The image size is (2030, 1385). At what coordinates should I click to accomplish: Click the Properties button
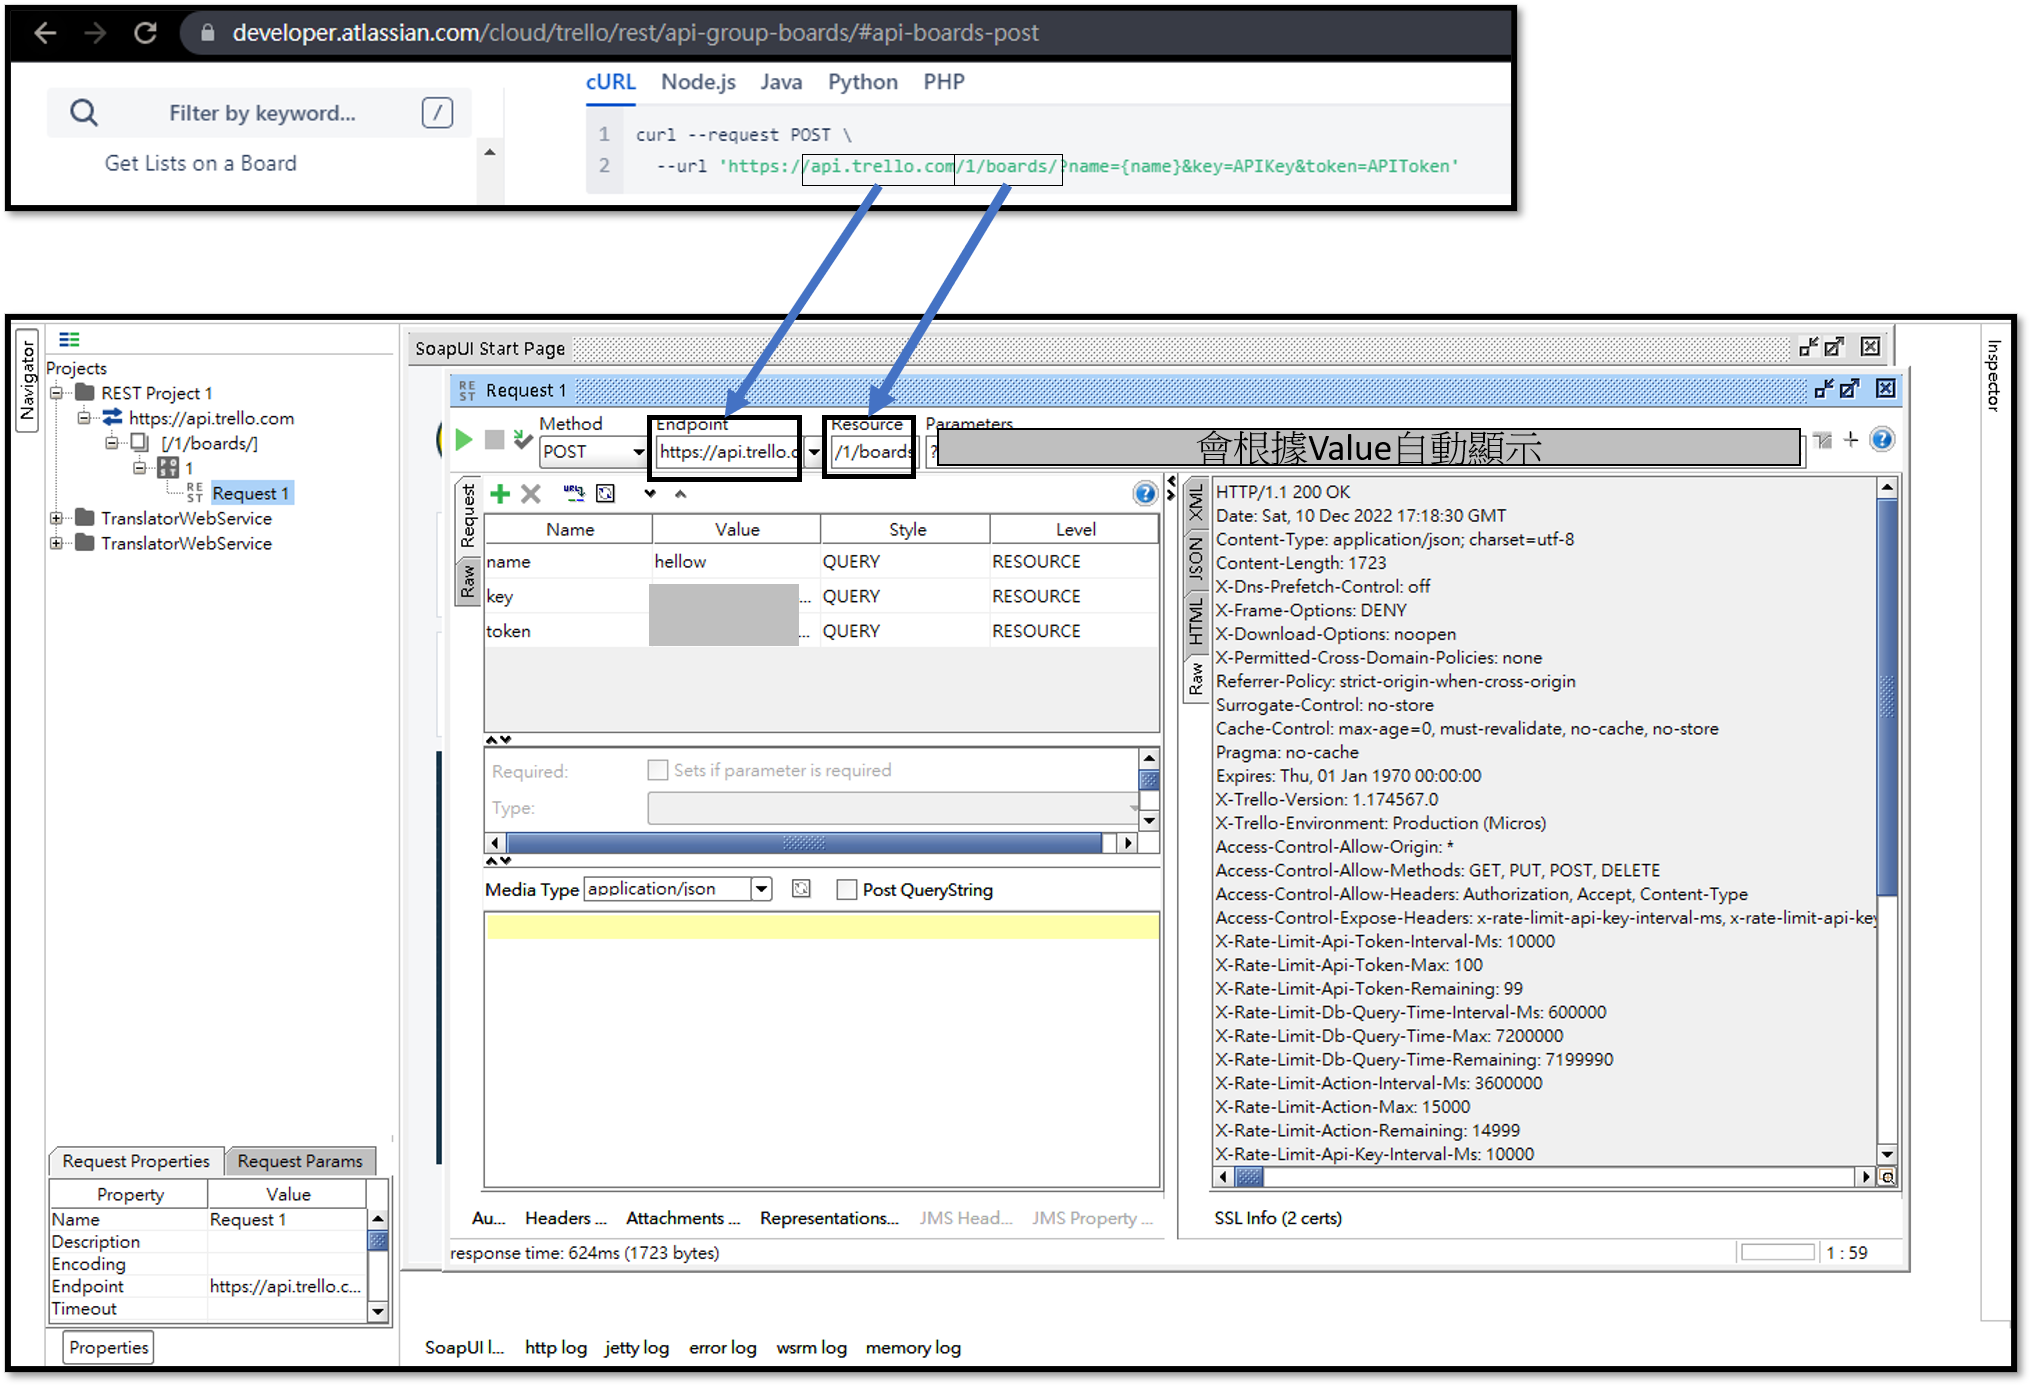click(109, 1347)
